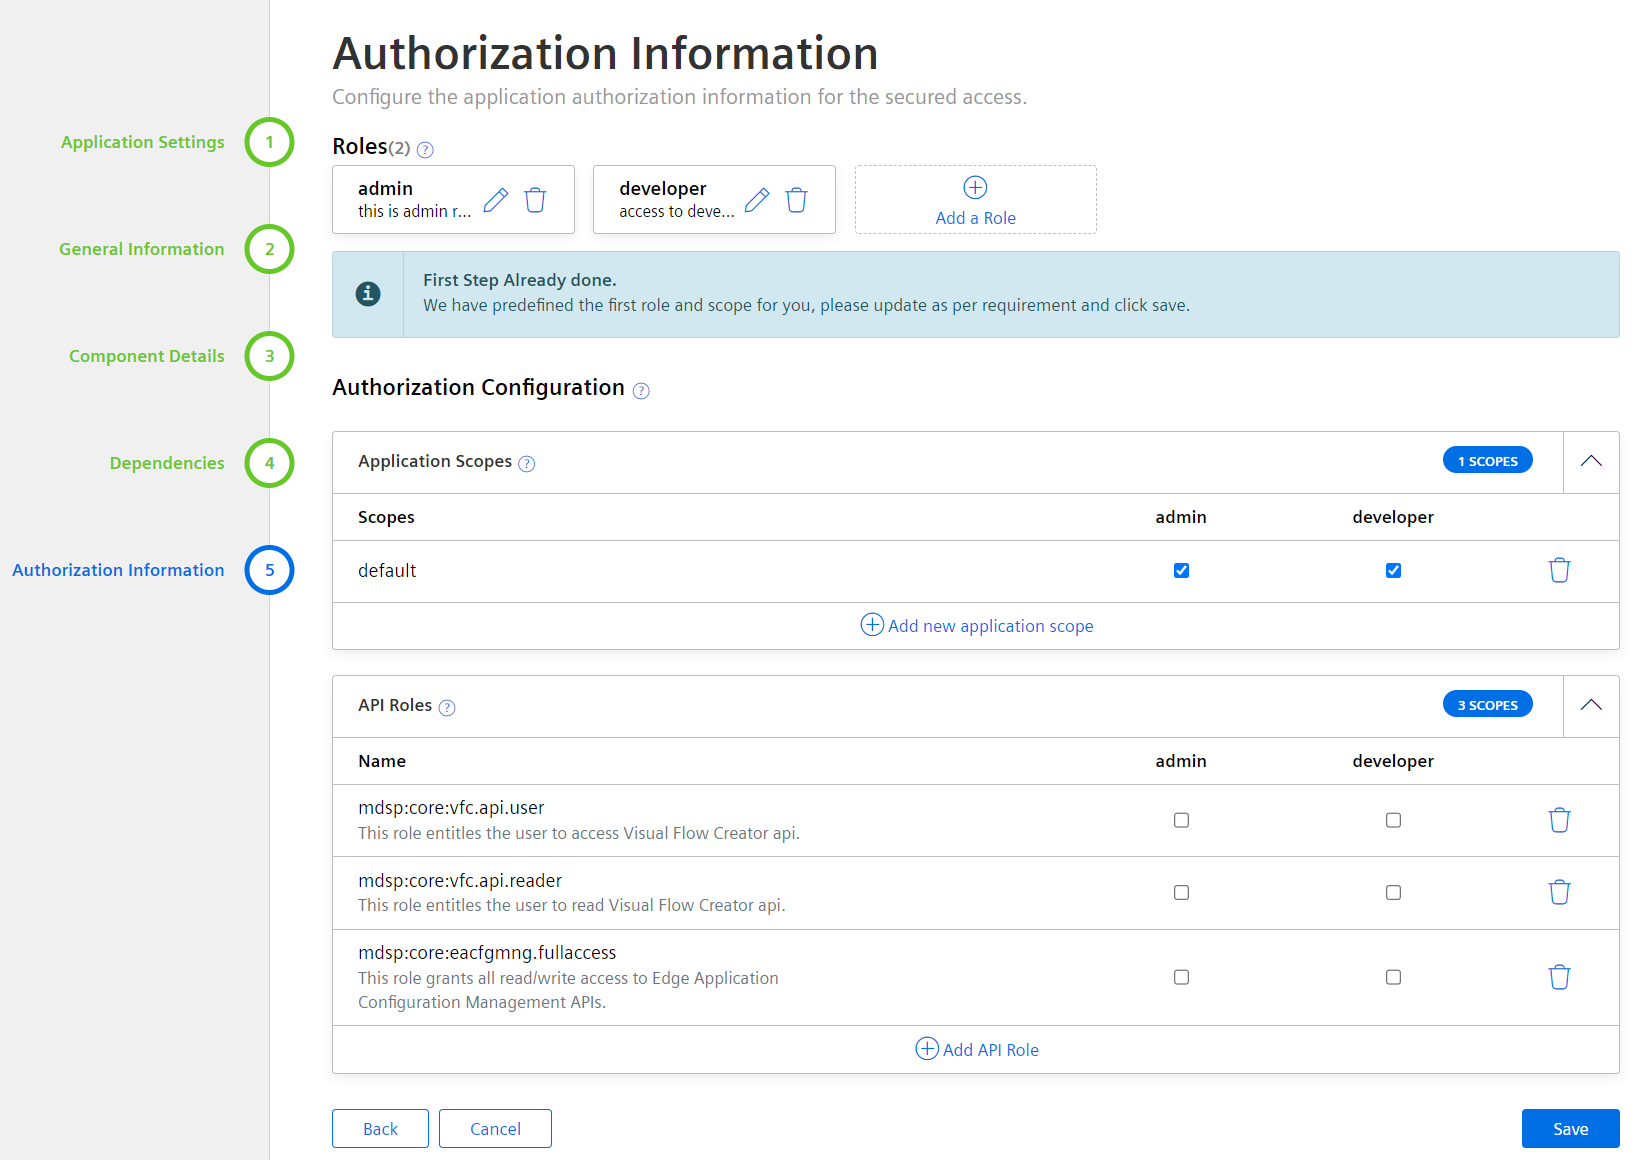The width and height of the screenshot is (1646, 1160).
Task: Open Component Details step label
Action: point(147,356)
